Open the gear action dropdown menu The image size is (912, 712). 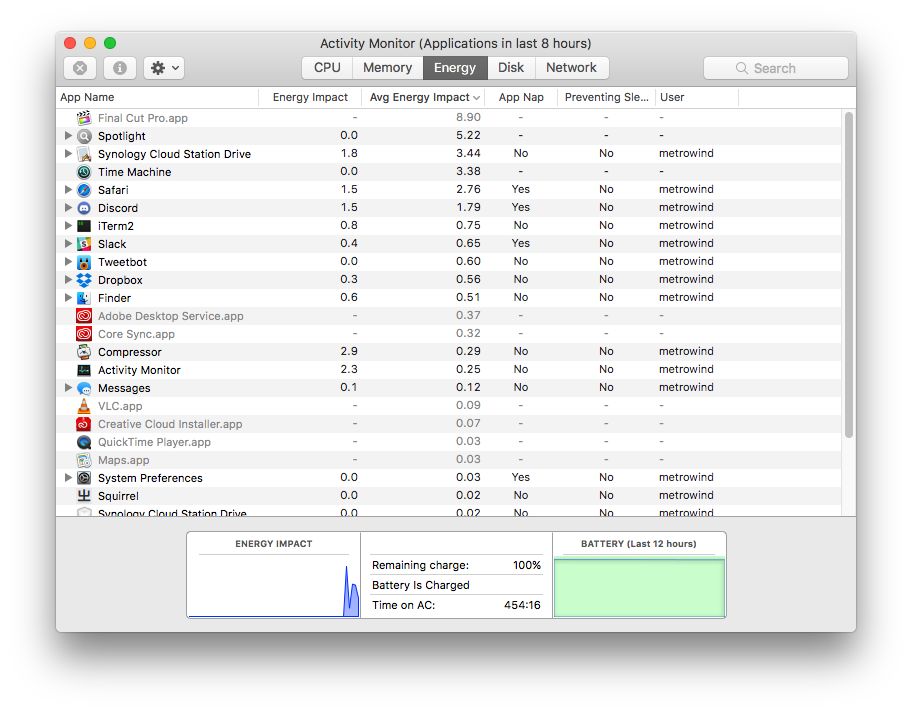(x=164, y=68)
